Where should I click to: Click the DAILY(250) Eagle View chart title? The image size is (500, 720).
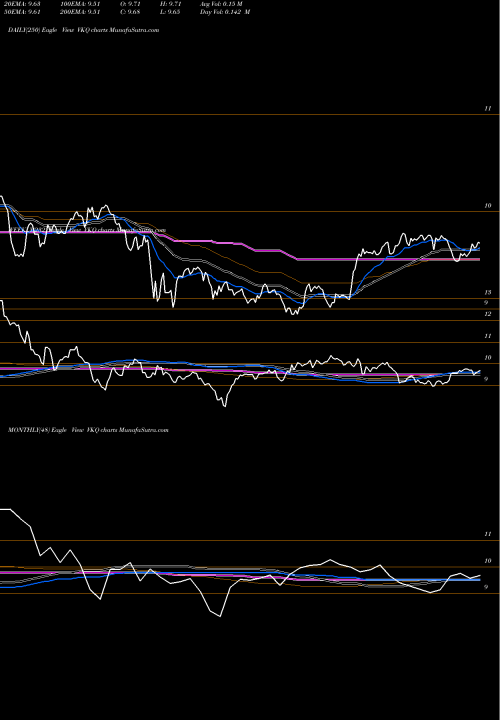pyautogui.click(x=84, y=30)
